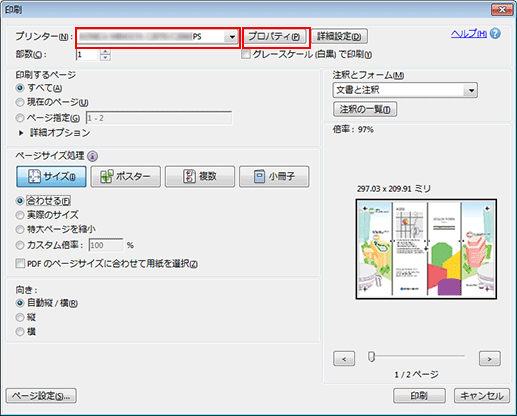
Task: Click the ページサイズ処理 info icon
Action: tap(92, 156)
